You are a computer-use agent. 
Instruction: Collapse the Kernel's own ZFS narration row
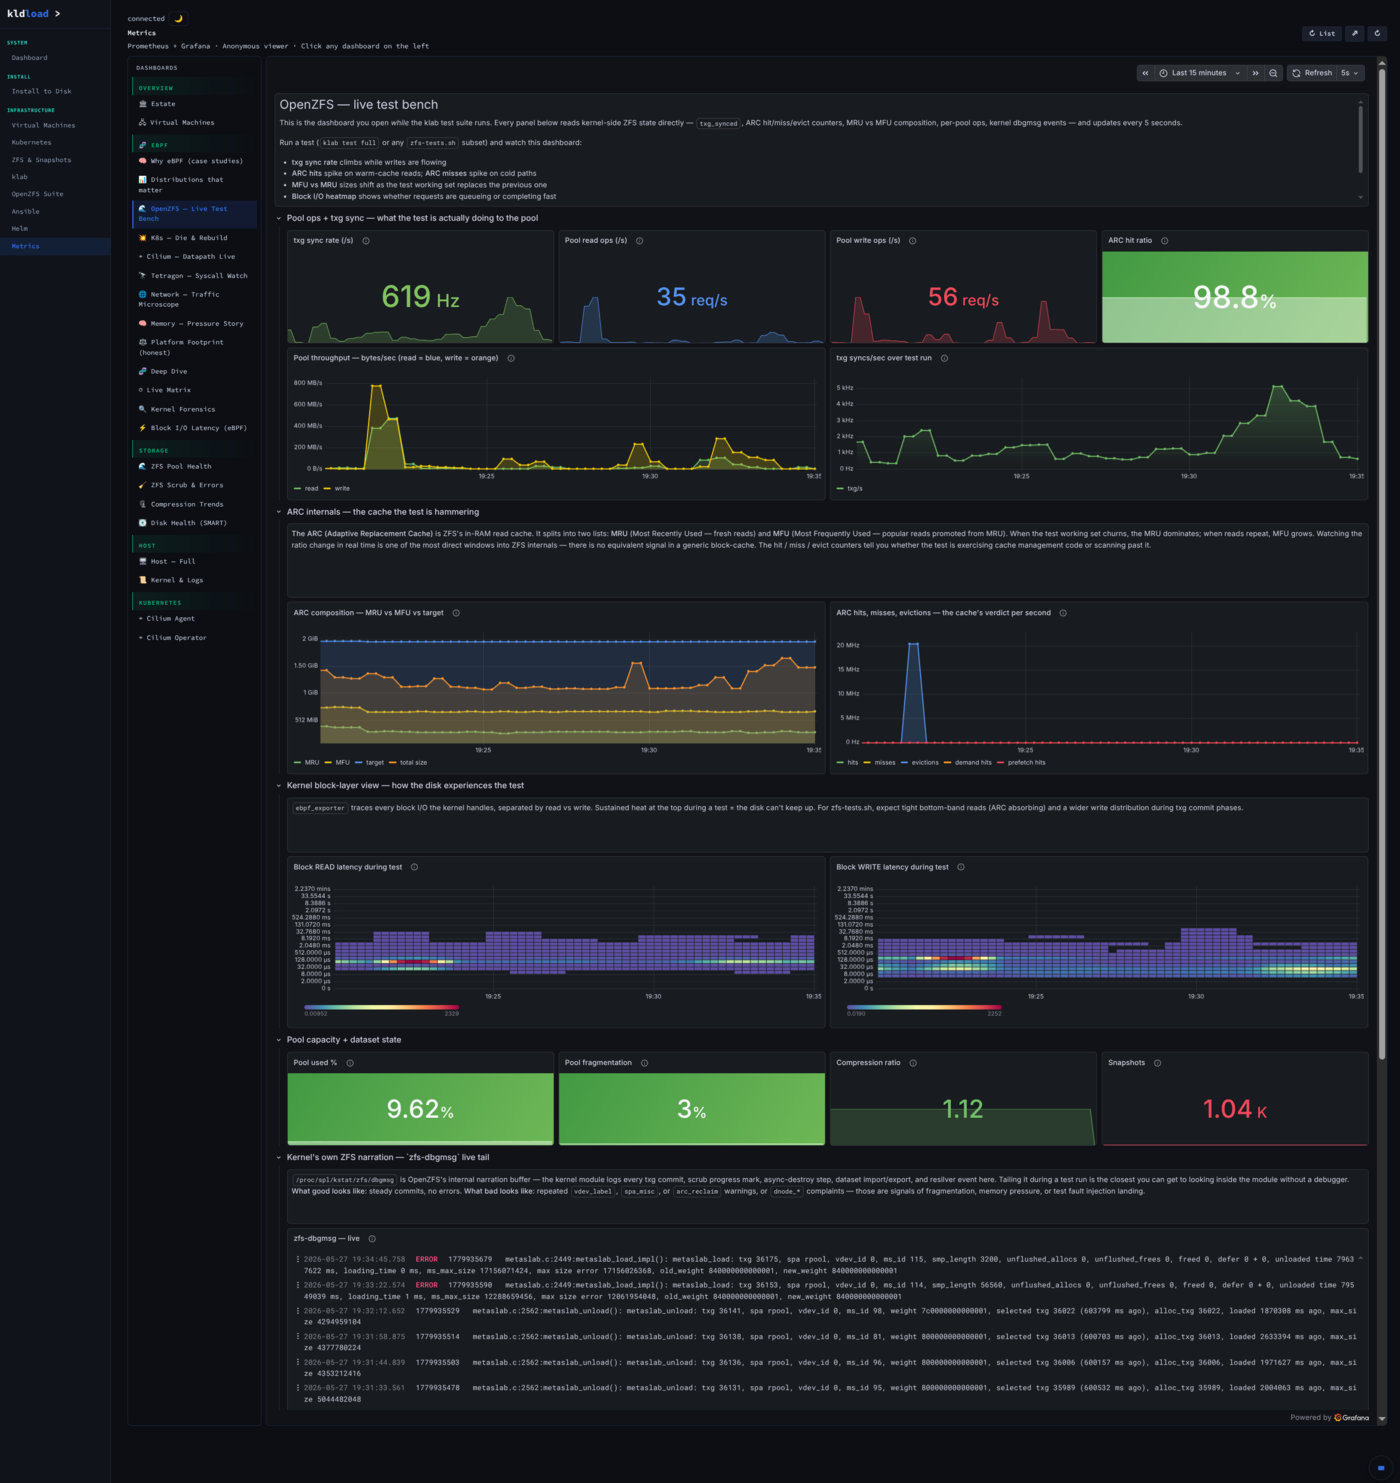[279, 1158]
